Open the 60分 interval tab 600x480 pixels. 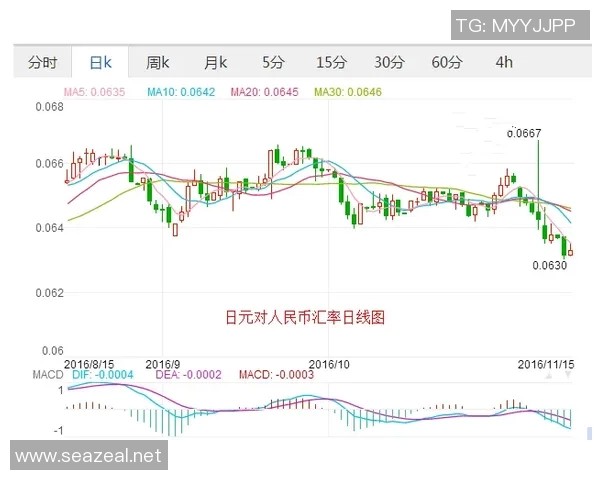(447, 63)
